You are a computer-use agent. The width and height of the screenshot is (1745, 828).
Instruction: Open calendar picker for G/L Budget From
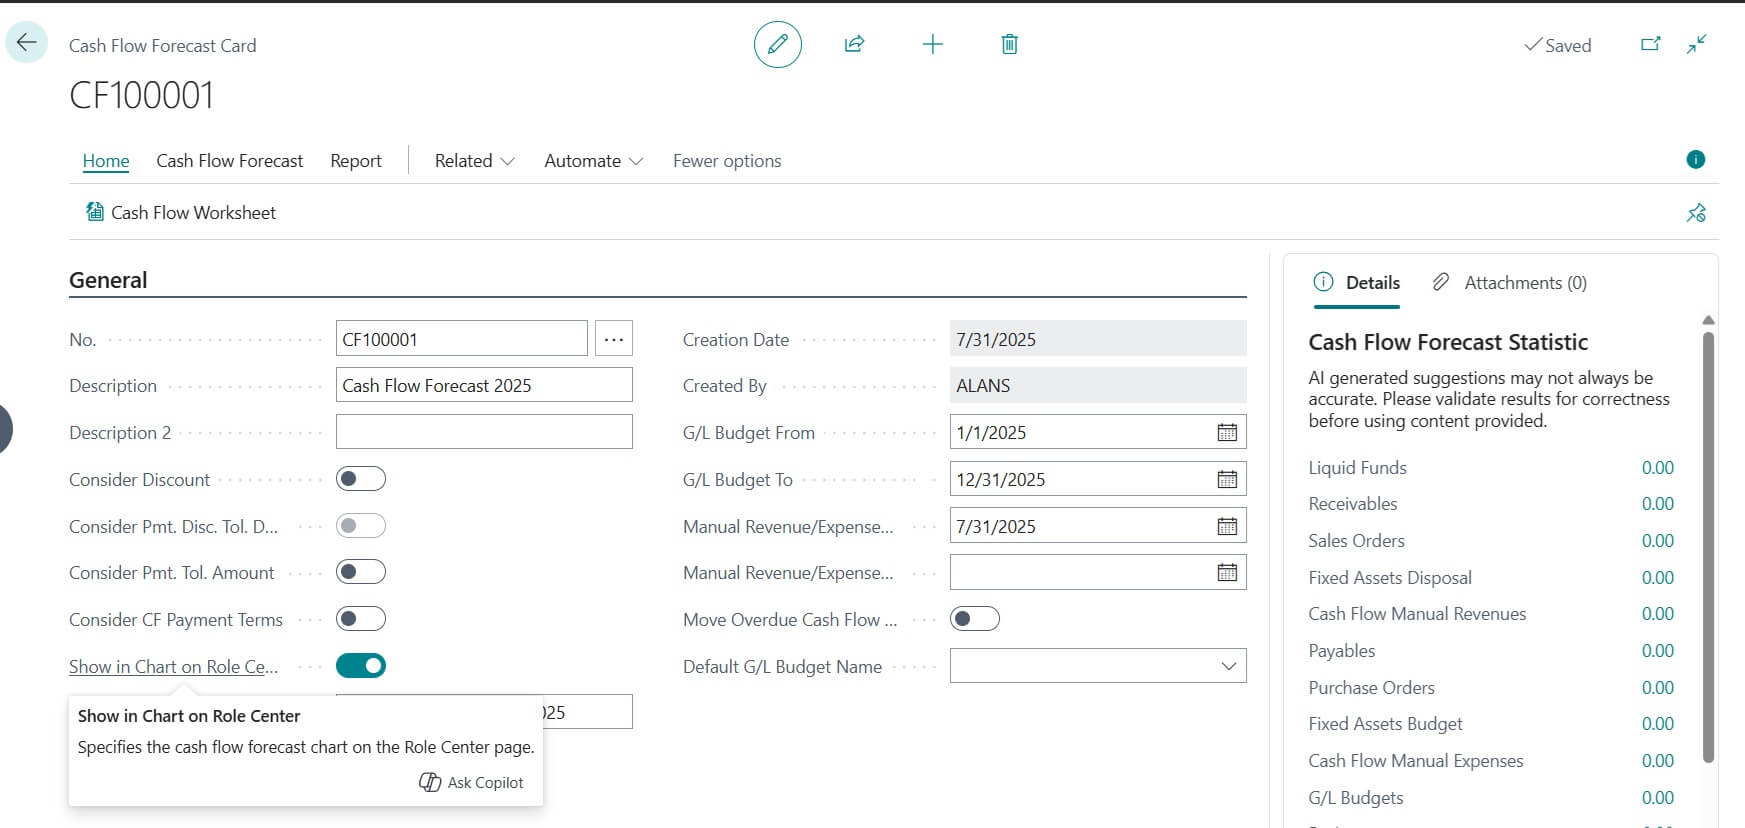pyautogui.click(x=1227, y=432)
